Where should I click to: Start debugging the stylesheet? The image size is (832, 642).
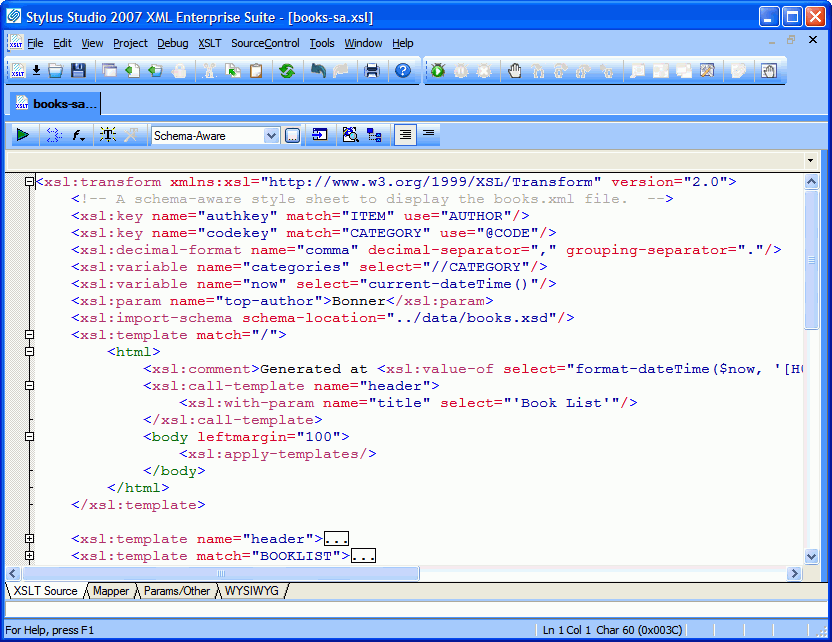437,70
